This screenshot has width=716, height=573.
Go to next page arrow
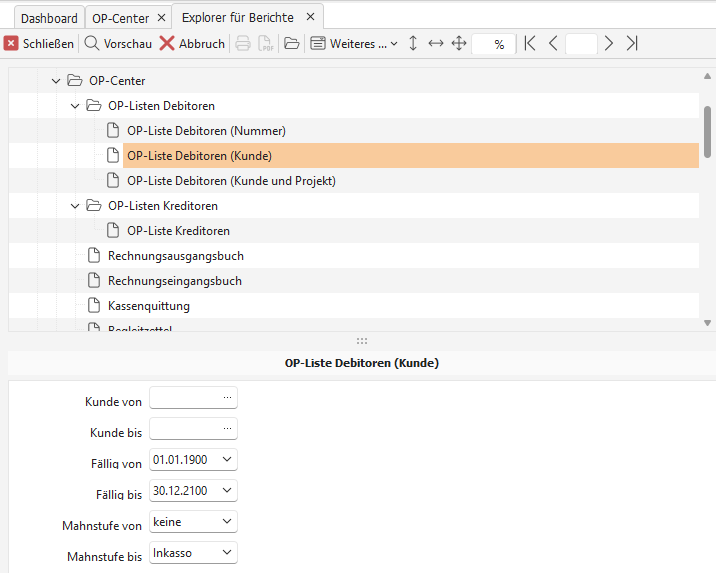click(609, 43)
